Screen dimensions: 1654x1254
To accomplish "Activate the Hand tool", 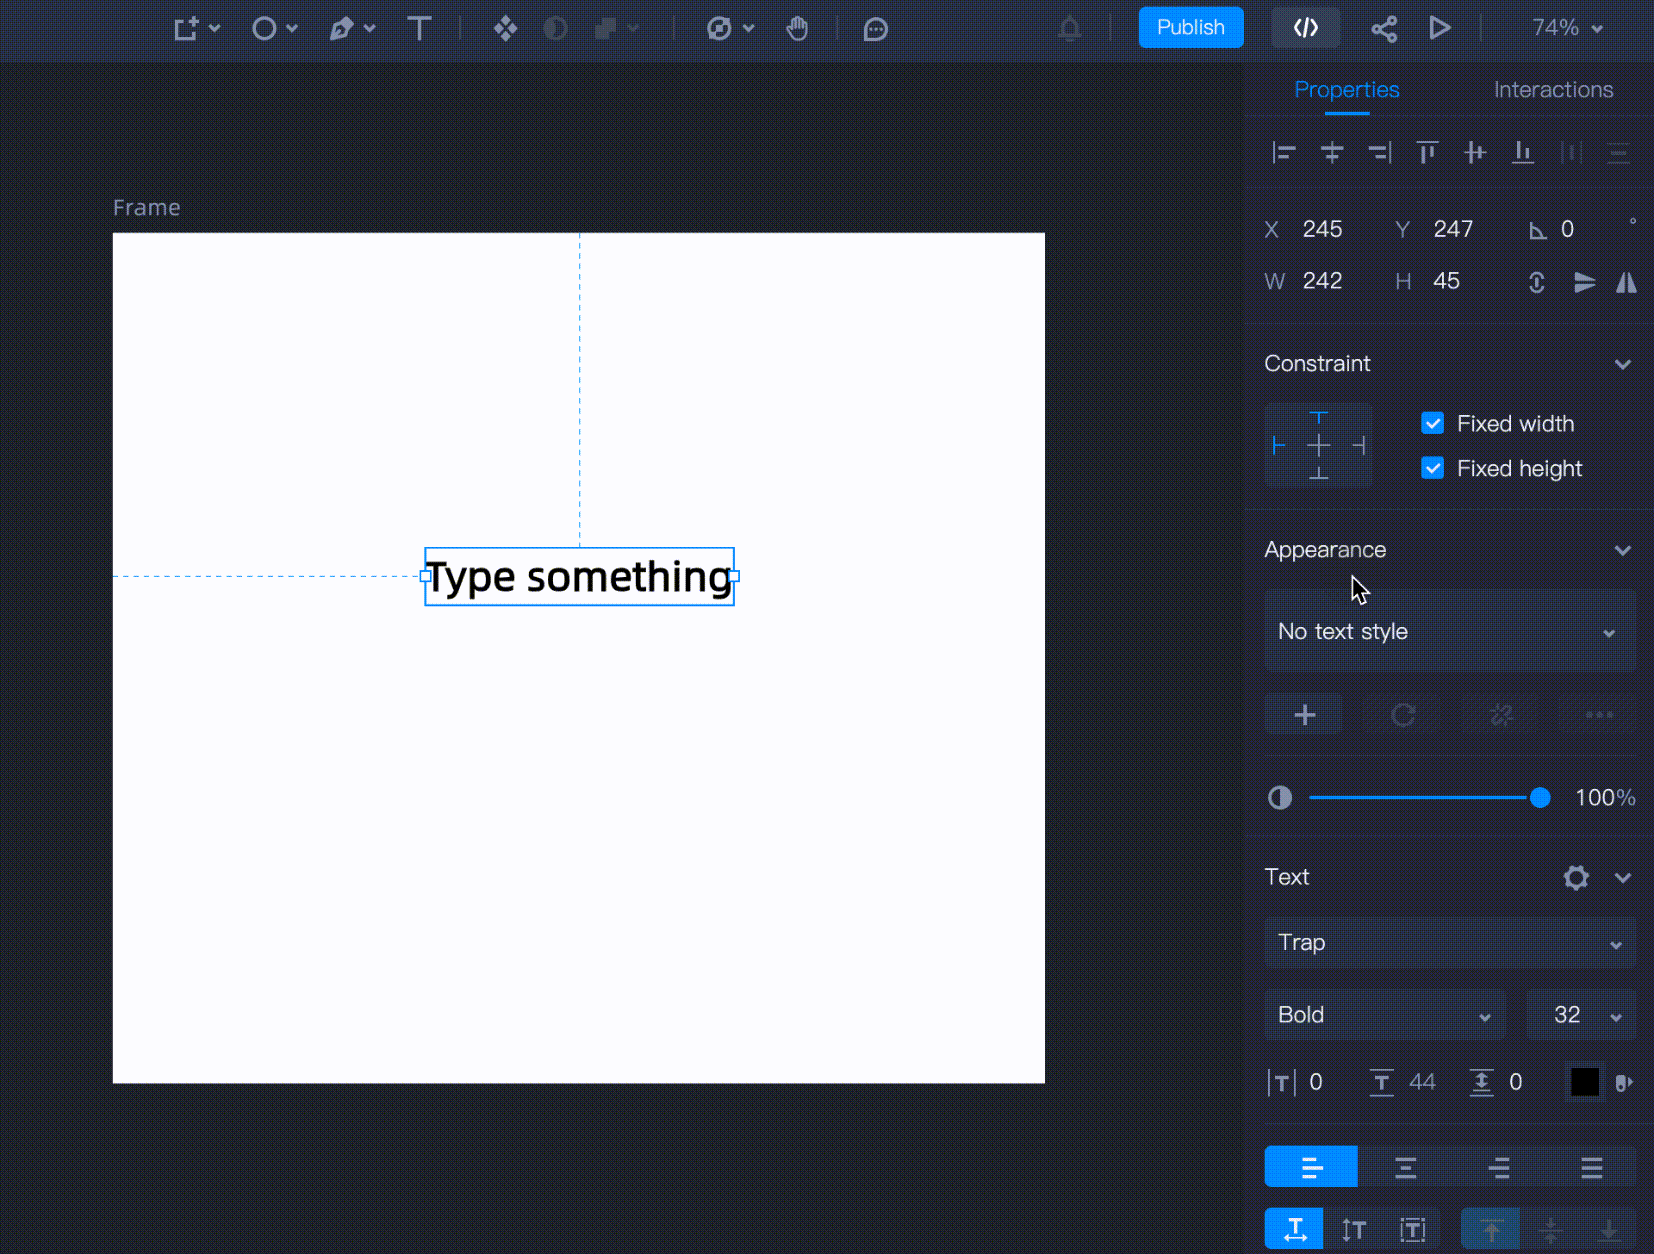I will click(797, 28).
